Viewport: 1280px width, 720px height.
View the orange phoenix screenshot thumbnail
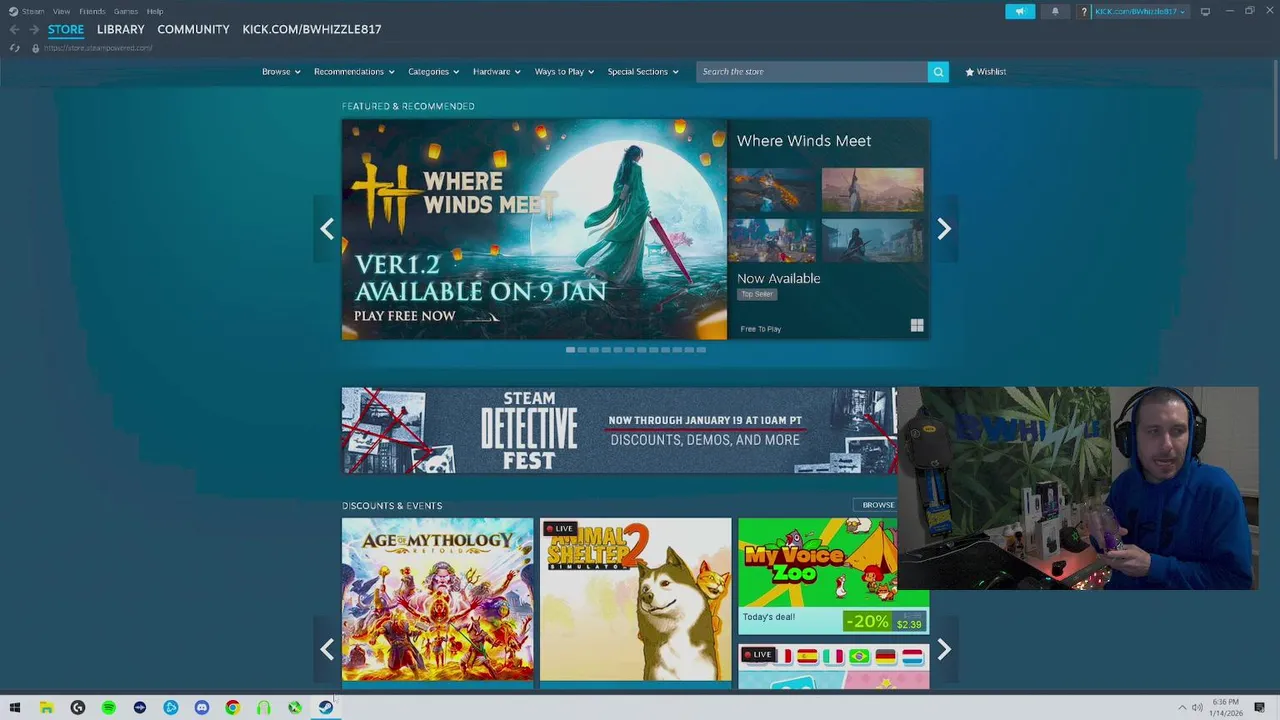pyautogui.click(x=772, y=190)
